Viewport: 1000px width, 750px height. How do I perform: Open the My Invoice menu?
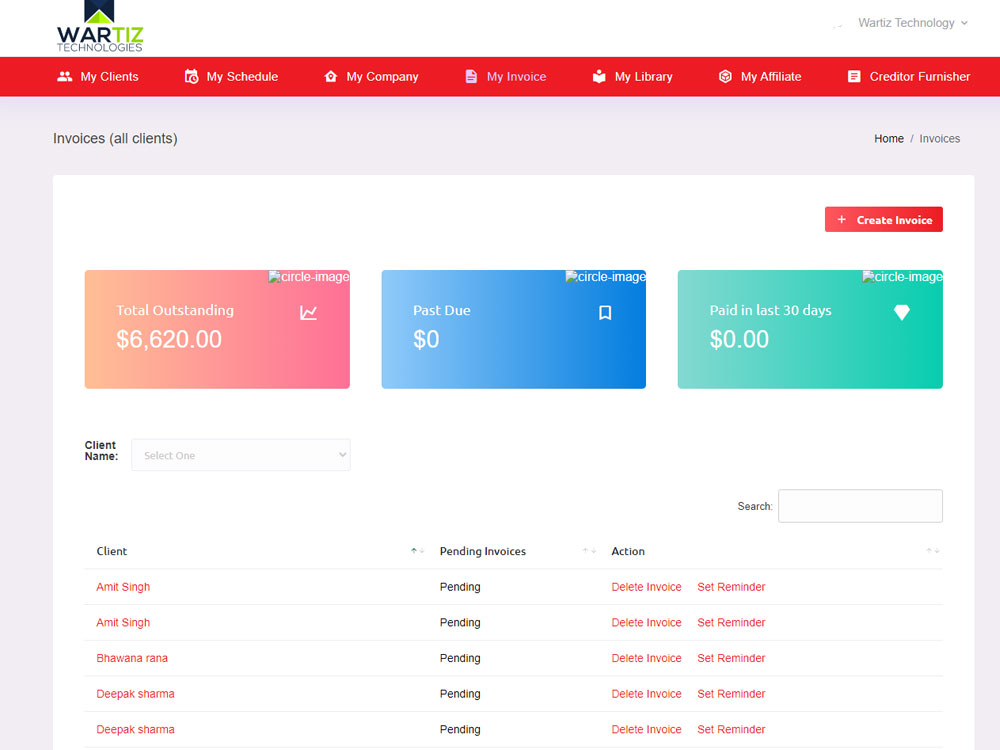[506, 77]
